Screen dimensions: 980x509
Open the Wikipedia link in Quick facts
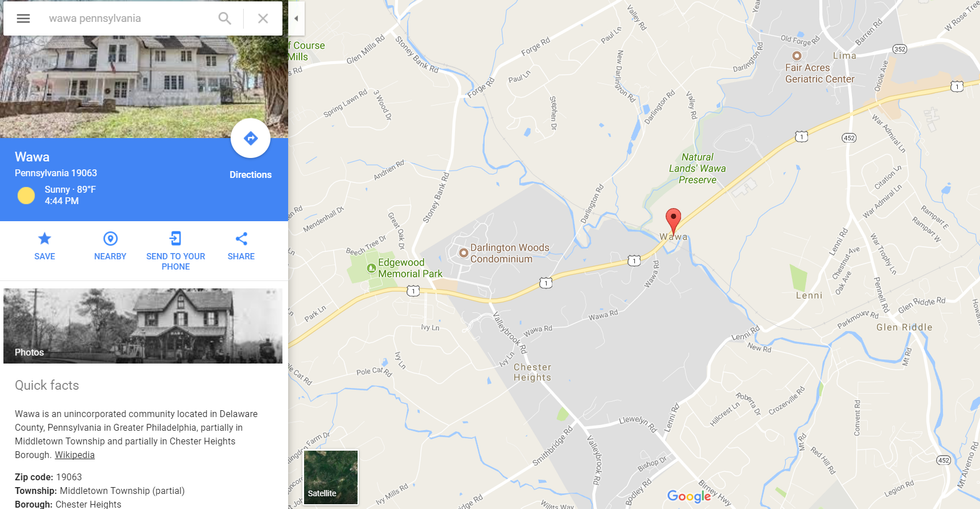point(74,455)
